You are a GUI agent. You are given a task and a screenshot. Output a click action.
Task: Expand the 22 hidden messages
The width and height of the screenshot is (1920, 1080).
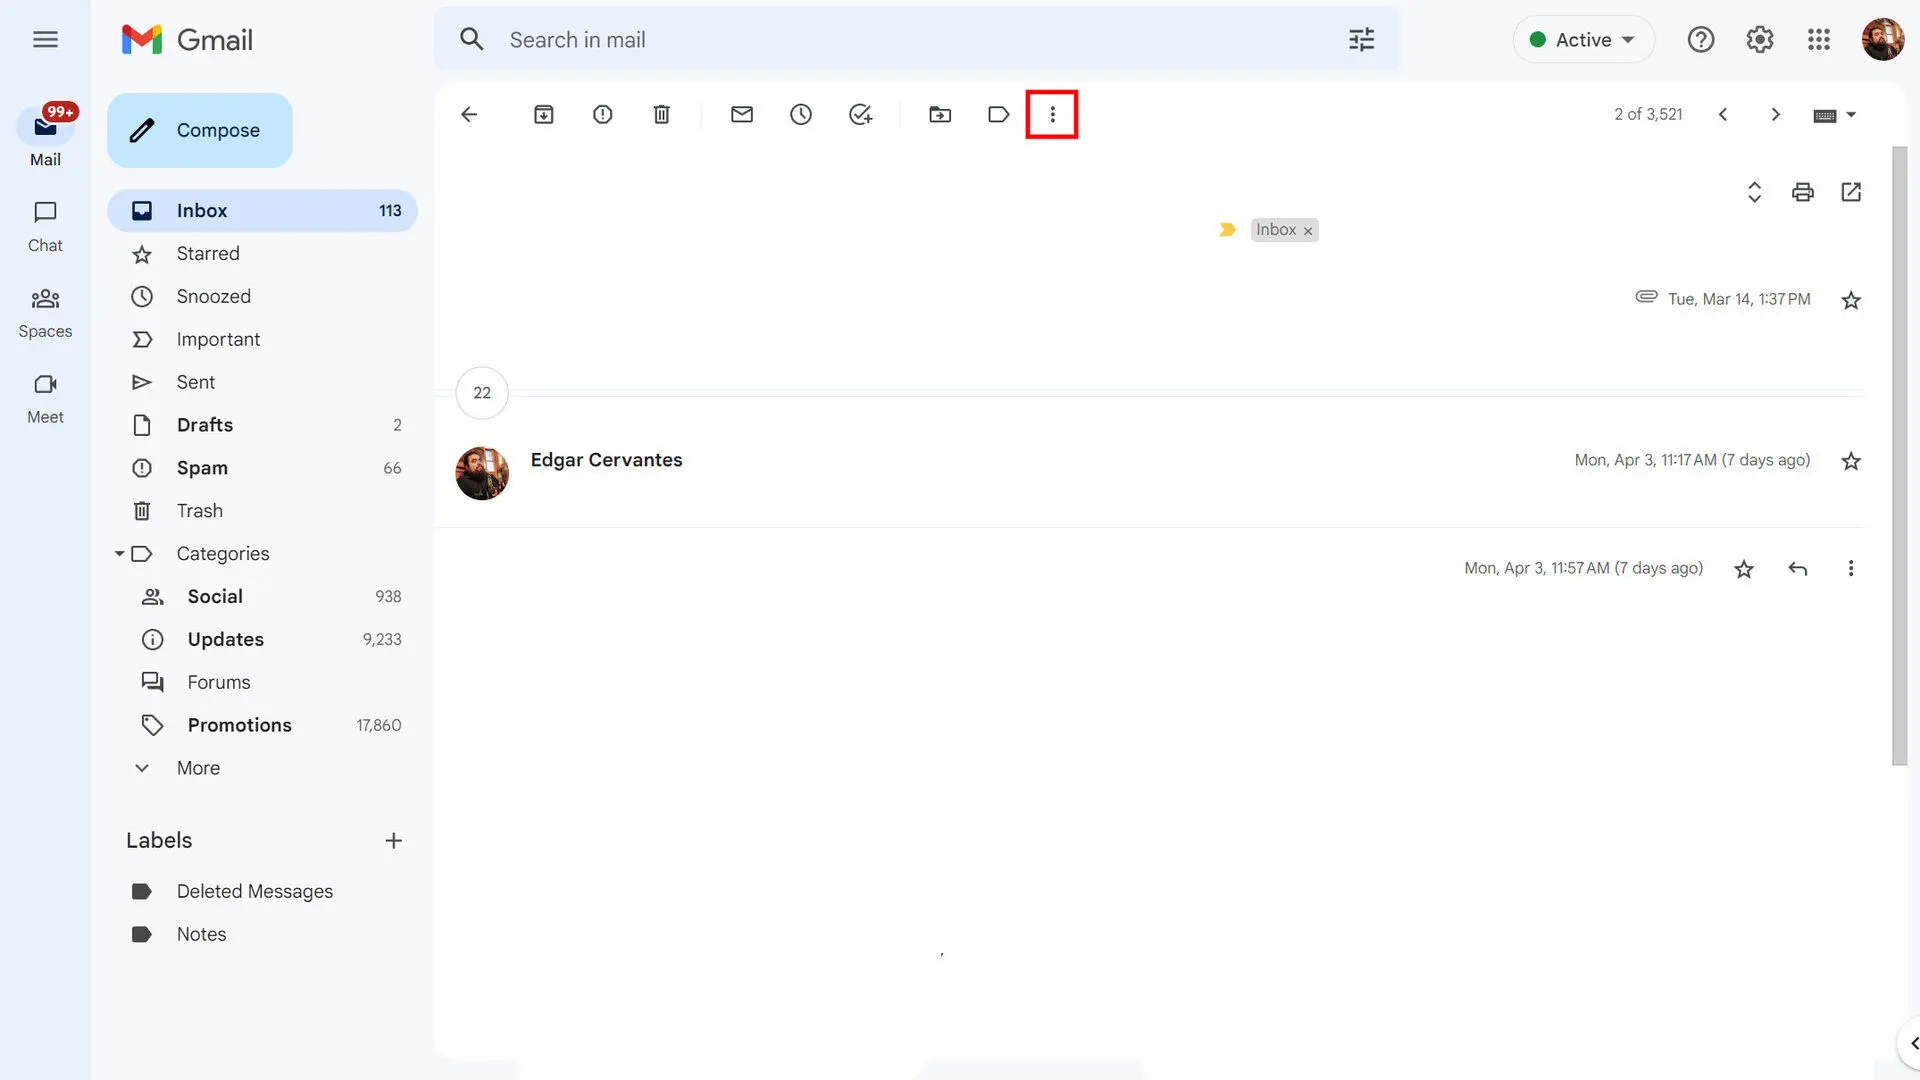(482, 393)
